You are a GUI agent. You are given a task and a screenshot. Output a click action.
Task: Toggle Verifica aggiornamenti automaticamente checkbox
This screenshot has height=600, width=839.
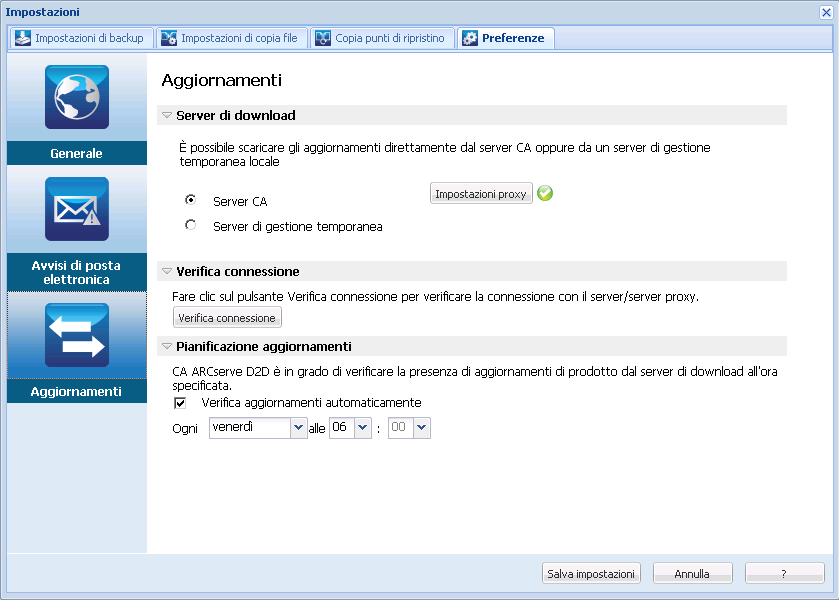(x=180, y=403)
